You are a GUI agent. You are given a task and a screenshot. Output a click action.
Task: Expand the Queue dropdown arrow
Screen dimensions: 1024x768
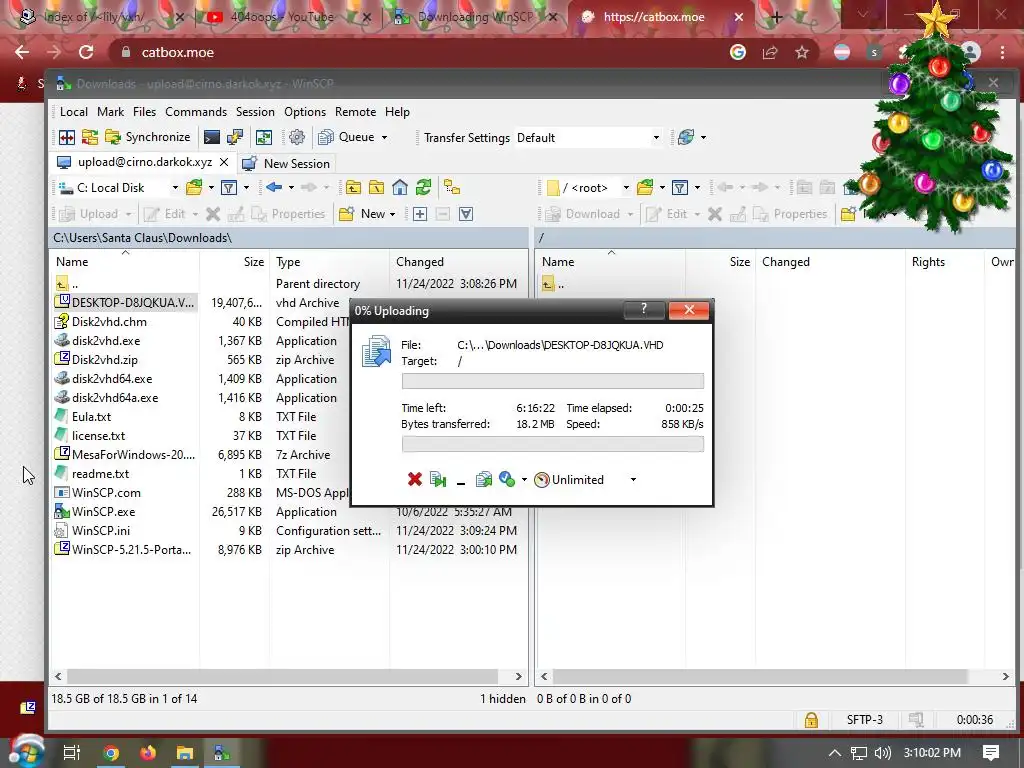(384, 137)
